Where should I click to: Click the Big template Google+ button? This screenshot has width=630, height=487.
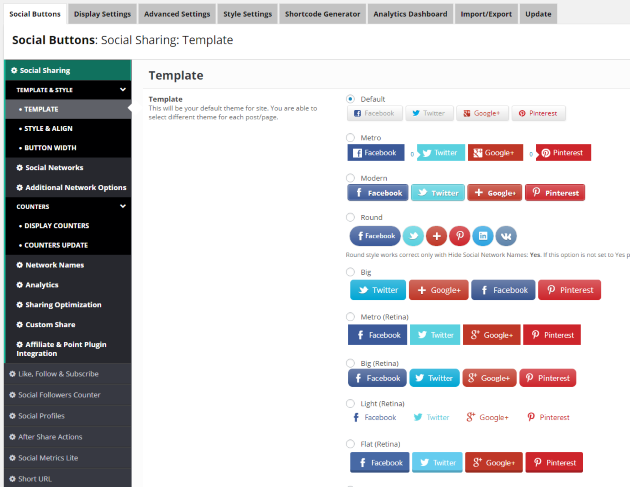[439, 290]
